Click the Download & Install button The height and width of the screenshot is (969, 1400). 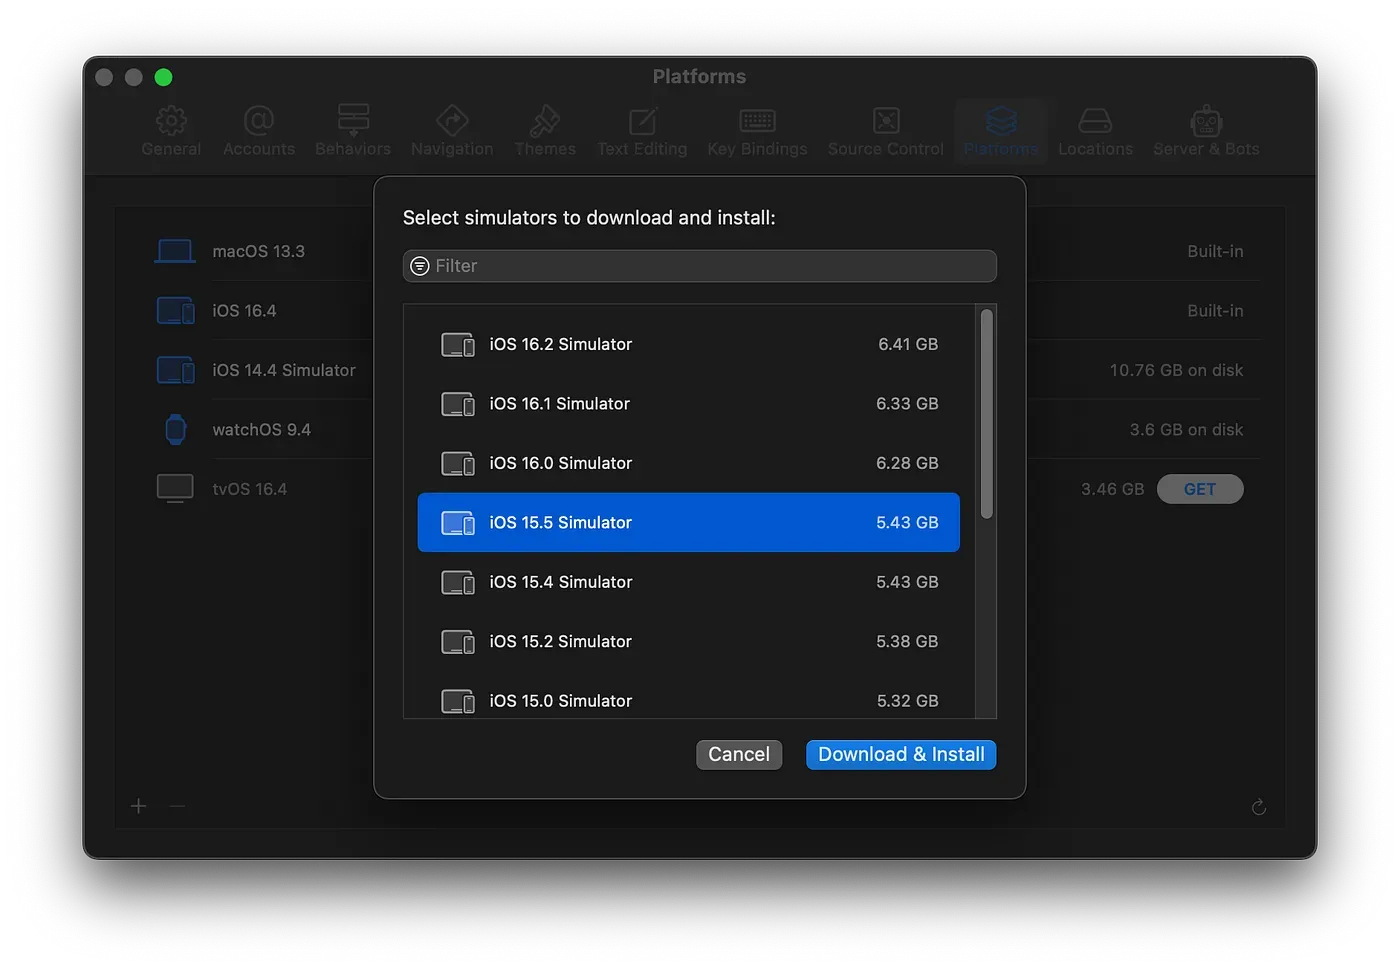pos(901,754)
